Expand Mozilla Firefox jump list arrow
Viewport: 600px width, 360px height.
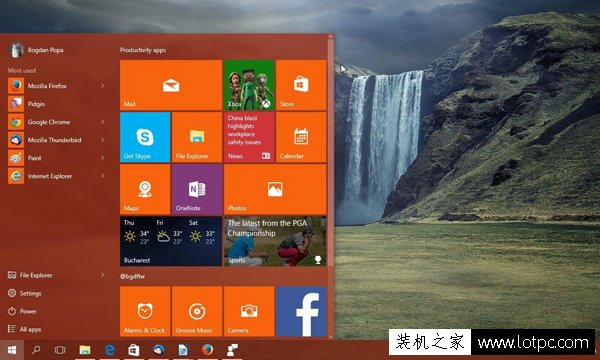point(103,86)
